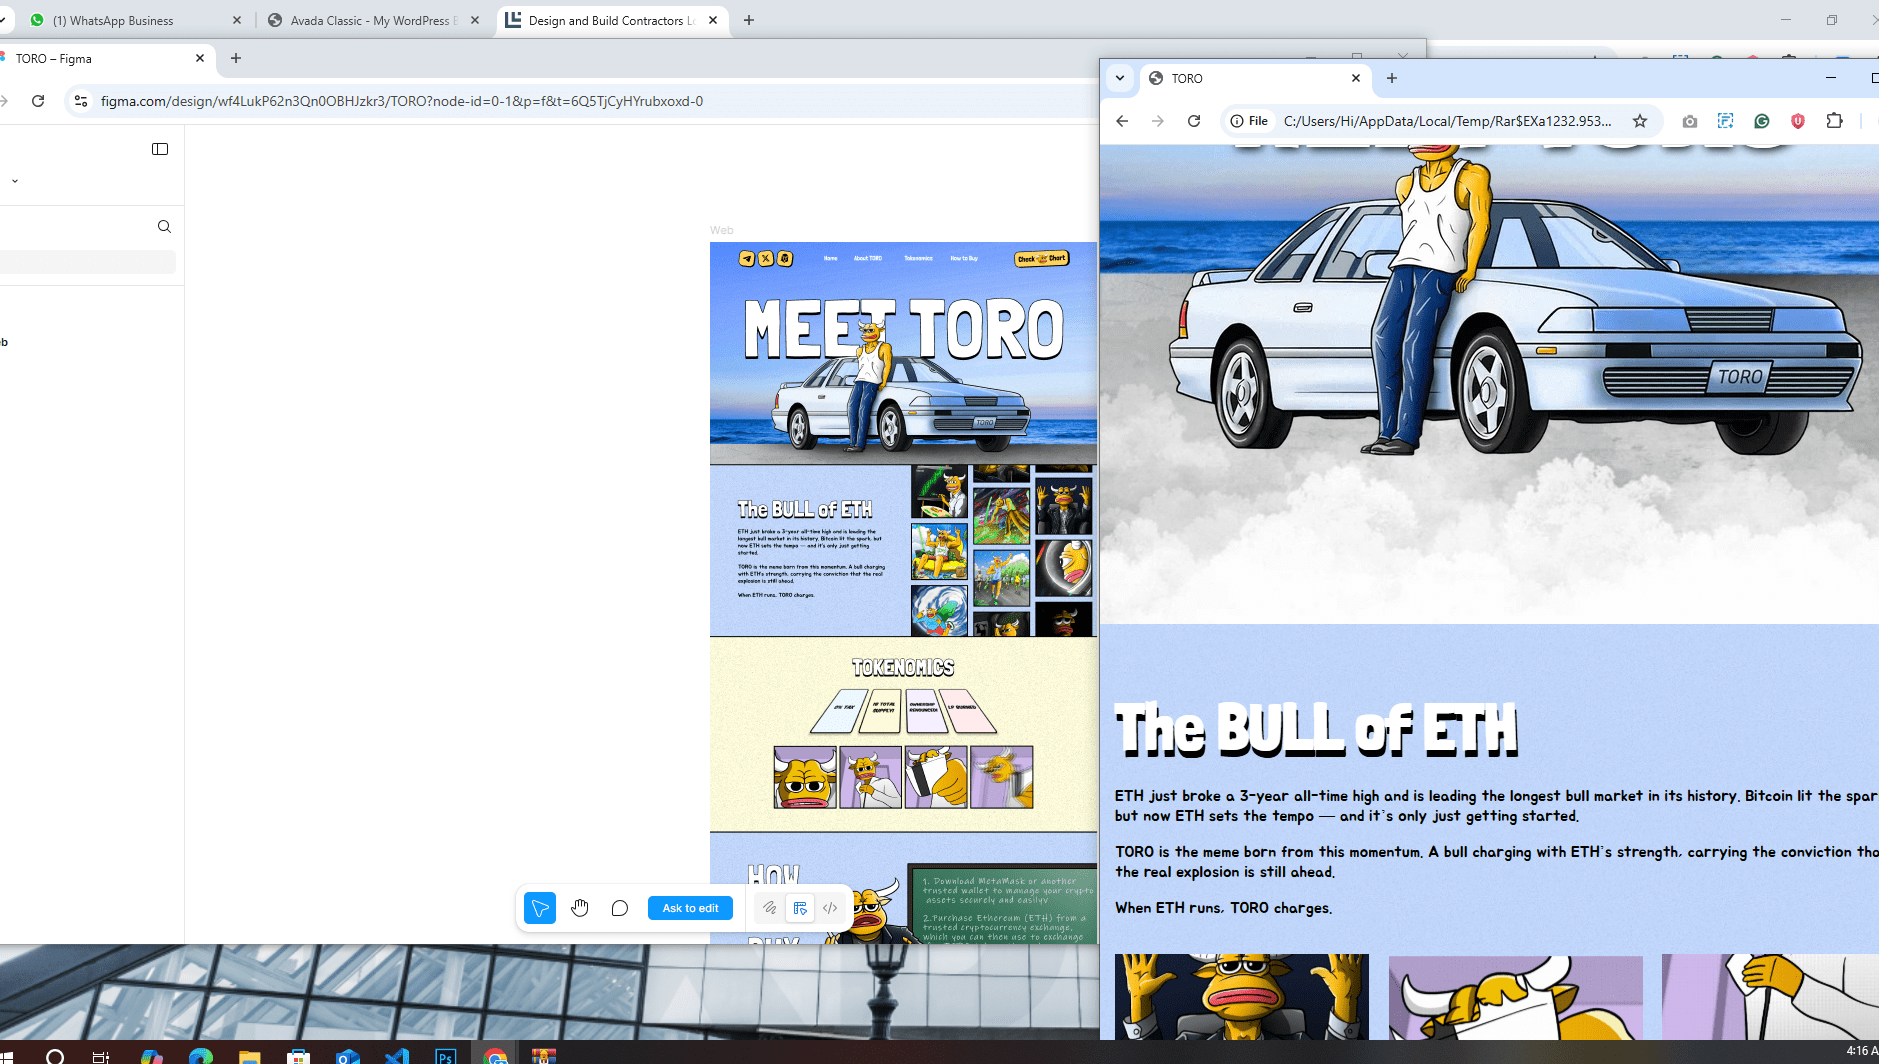Reload the Figma browser page
Image resolution: width=1879 pixels, height=1064 pixels.
tap(38, 101)
